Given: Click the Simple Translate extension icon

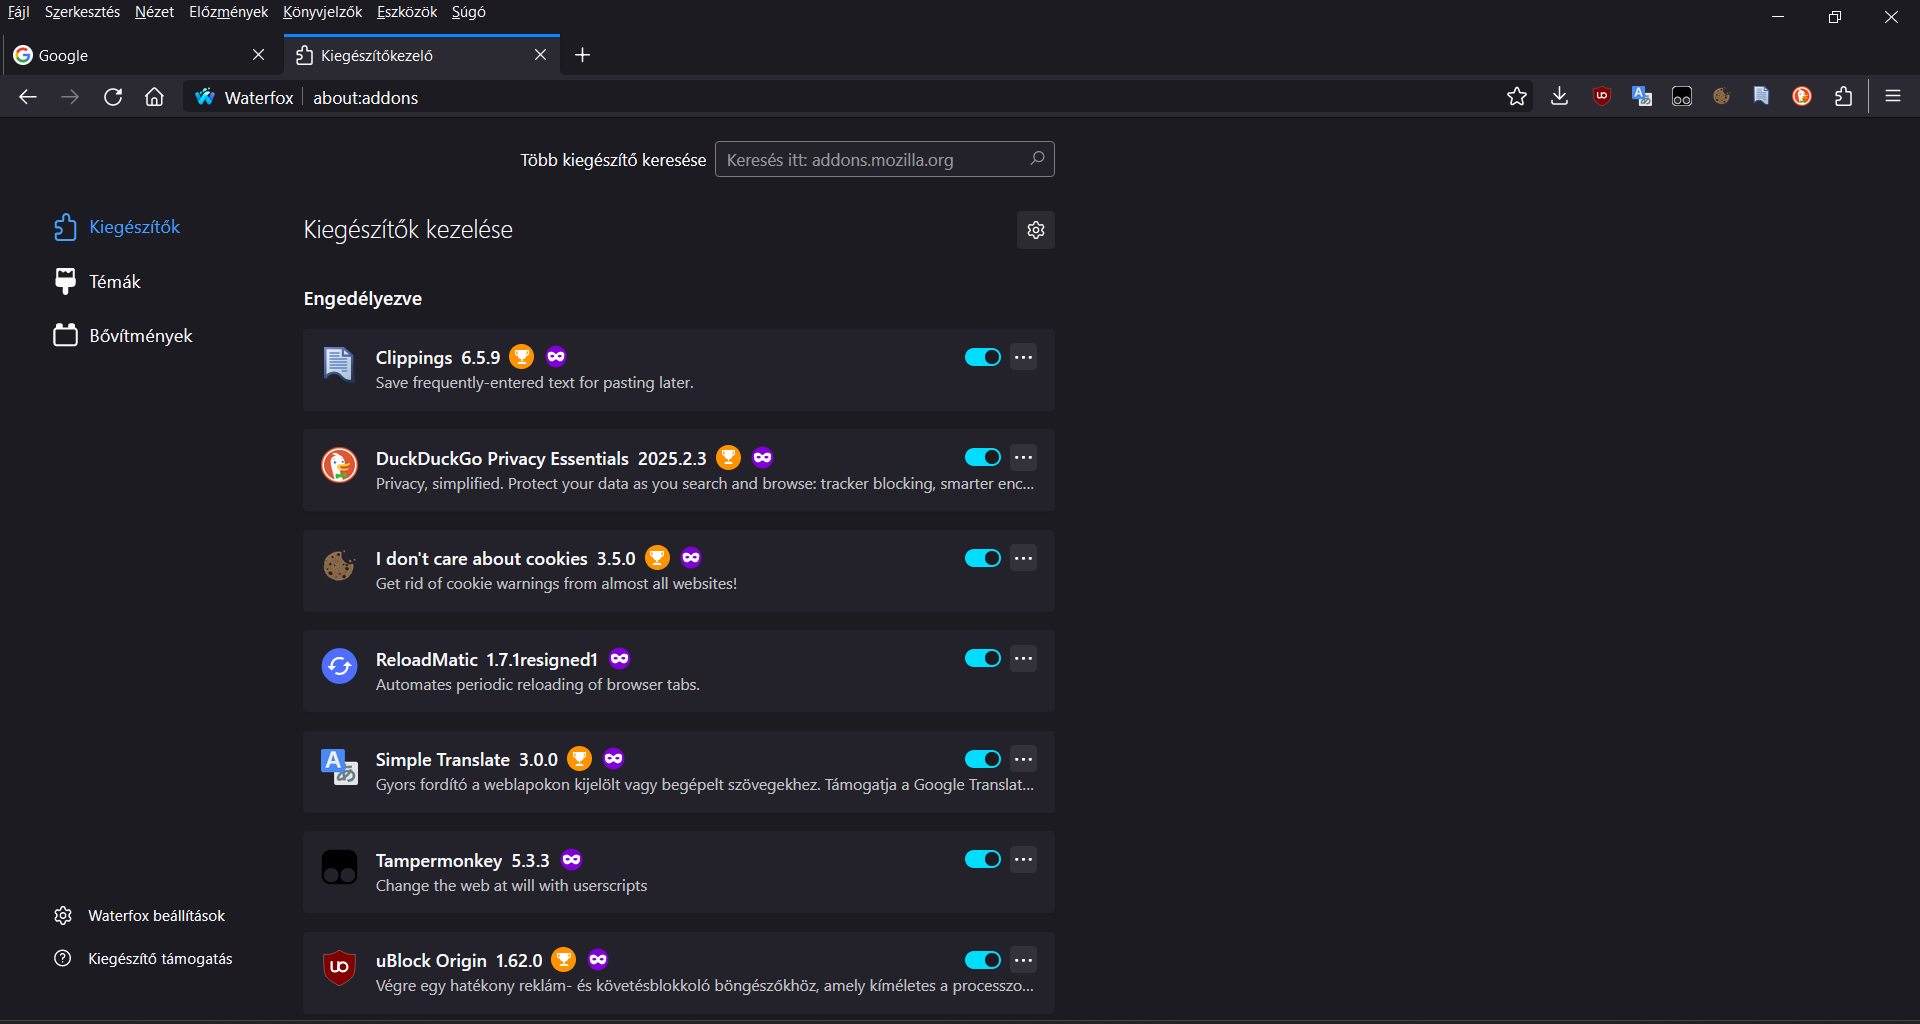Looking at the screenshot, I should pyautogui.click(x=339, y=766).
